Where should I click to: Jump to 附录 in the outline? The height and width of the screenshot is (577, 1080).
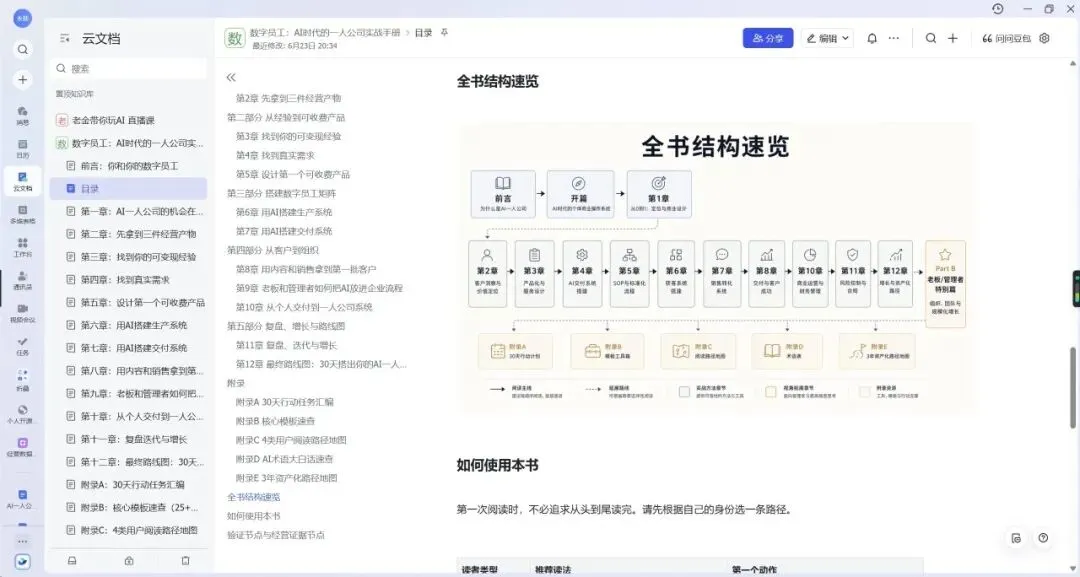[236, 383]
